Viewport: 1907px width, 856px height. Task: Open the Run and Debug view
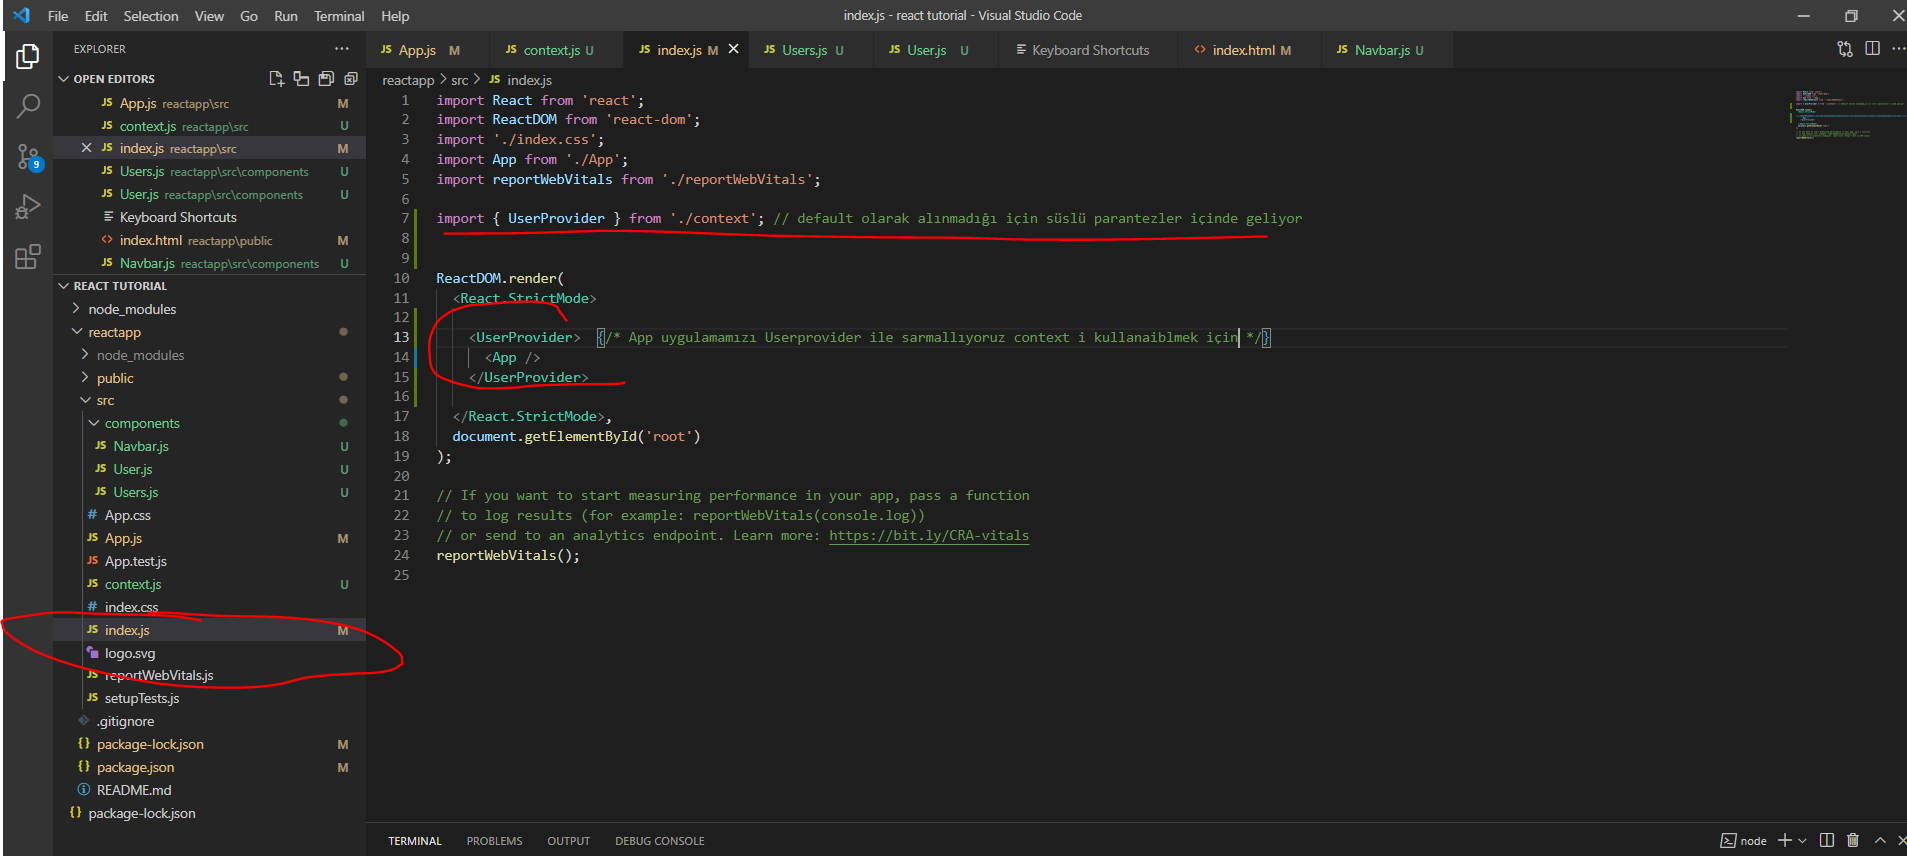(28, 206)
